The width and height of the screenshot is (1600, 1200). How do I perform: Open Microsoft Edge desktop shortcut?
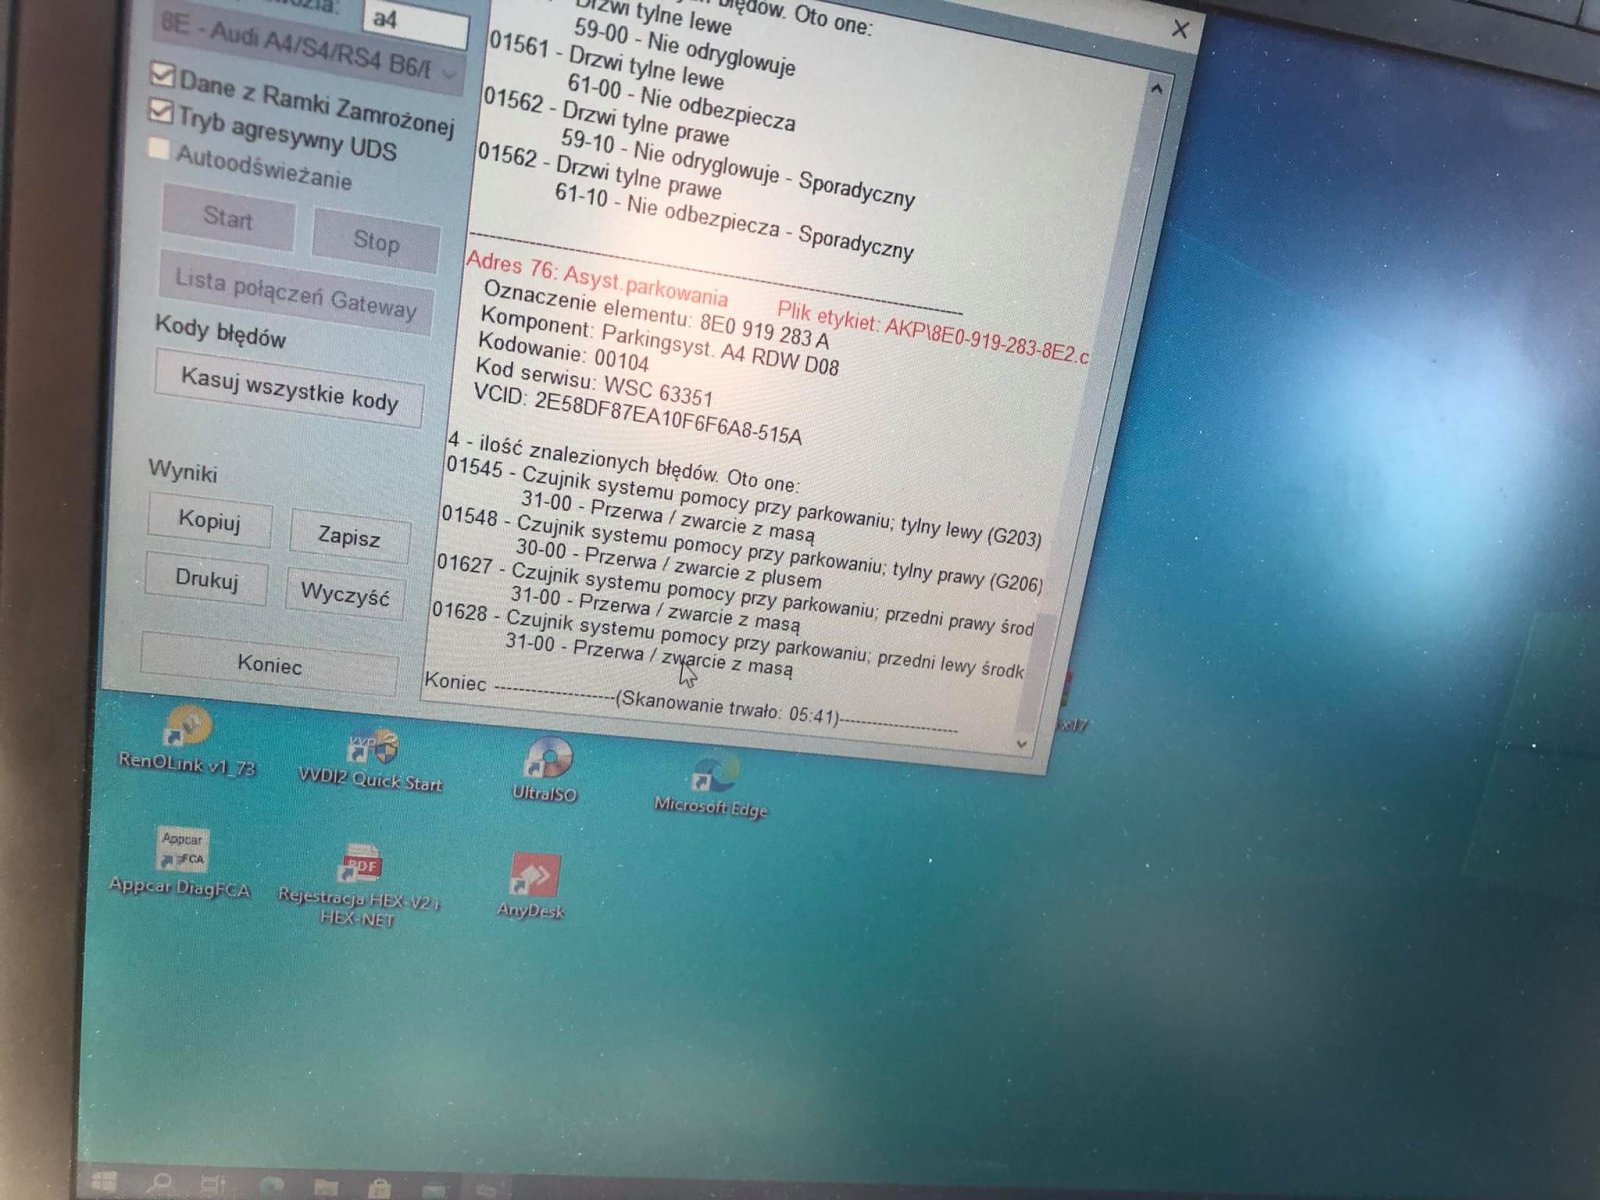[712, 785]
